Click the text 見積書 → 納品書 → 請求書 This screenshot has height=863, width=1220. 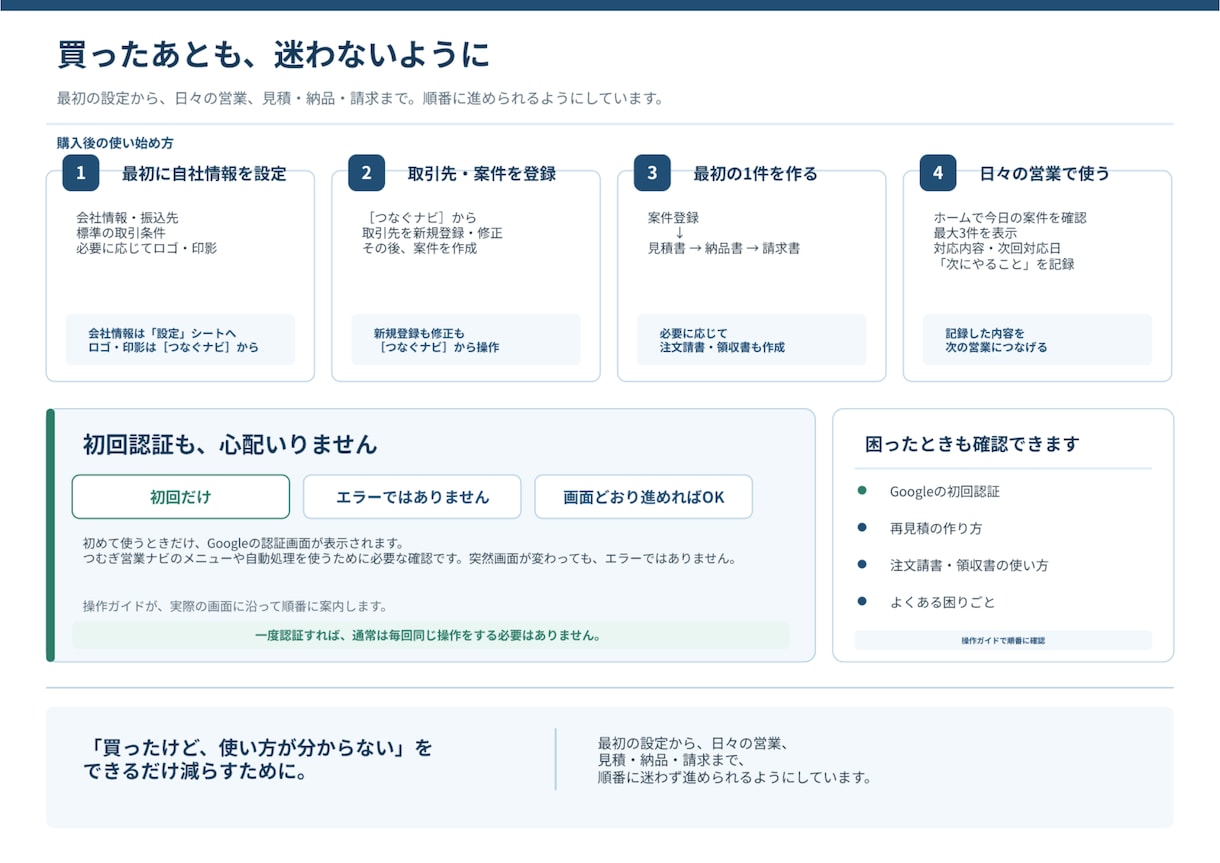coord(724,248)
